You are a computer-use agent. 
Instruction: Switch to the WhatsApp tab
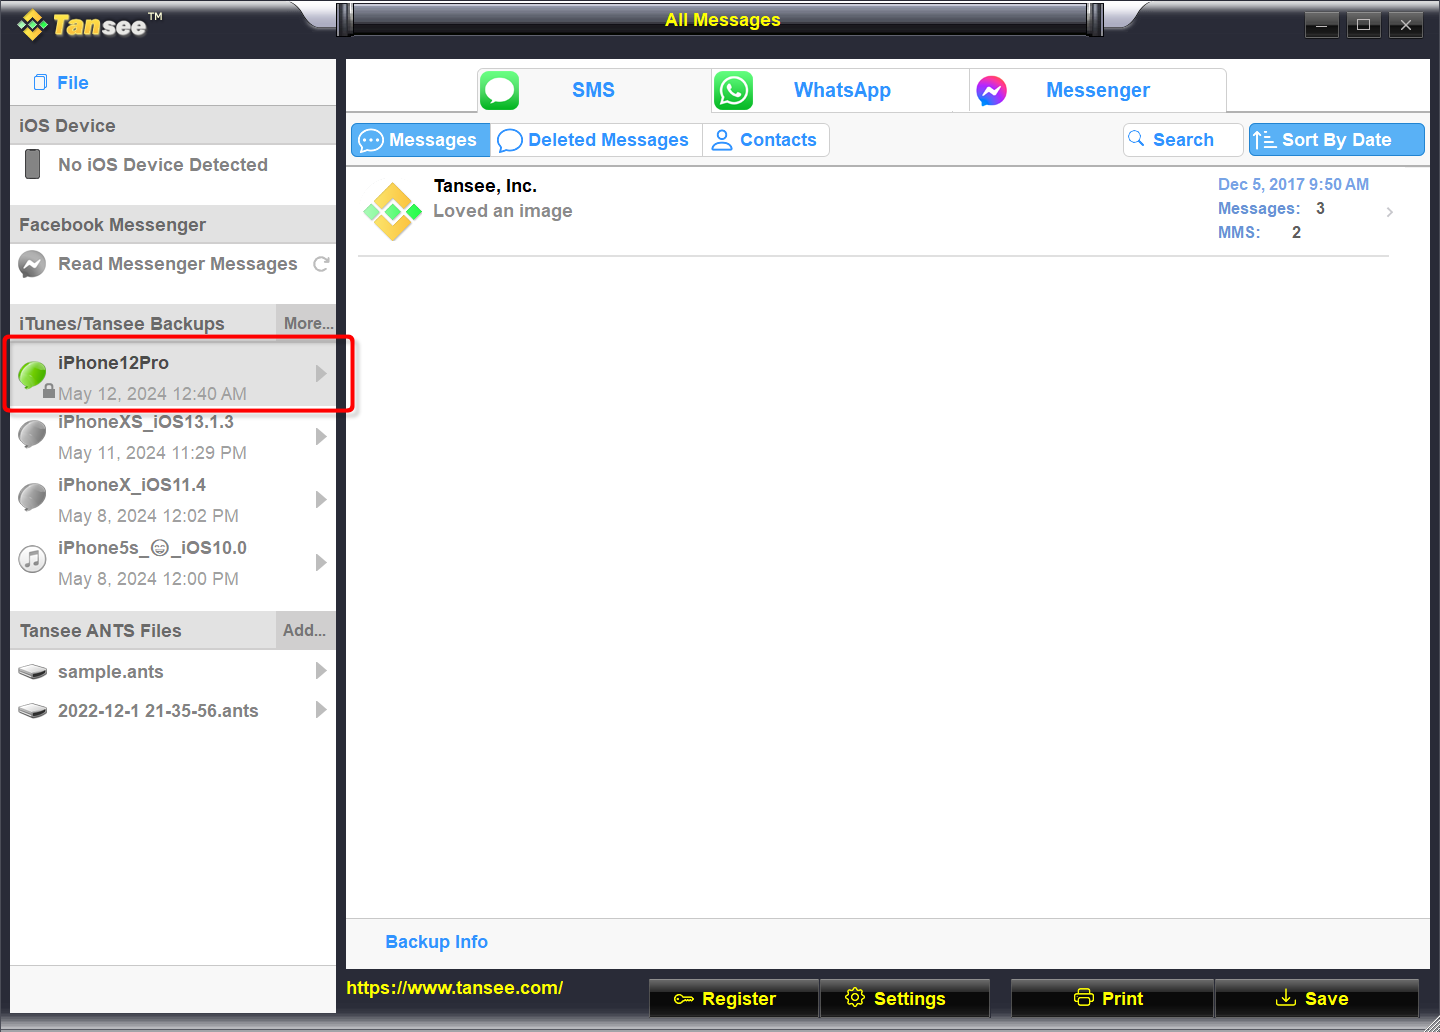(840, 90)
